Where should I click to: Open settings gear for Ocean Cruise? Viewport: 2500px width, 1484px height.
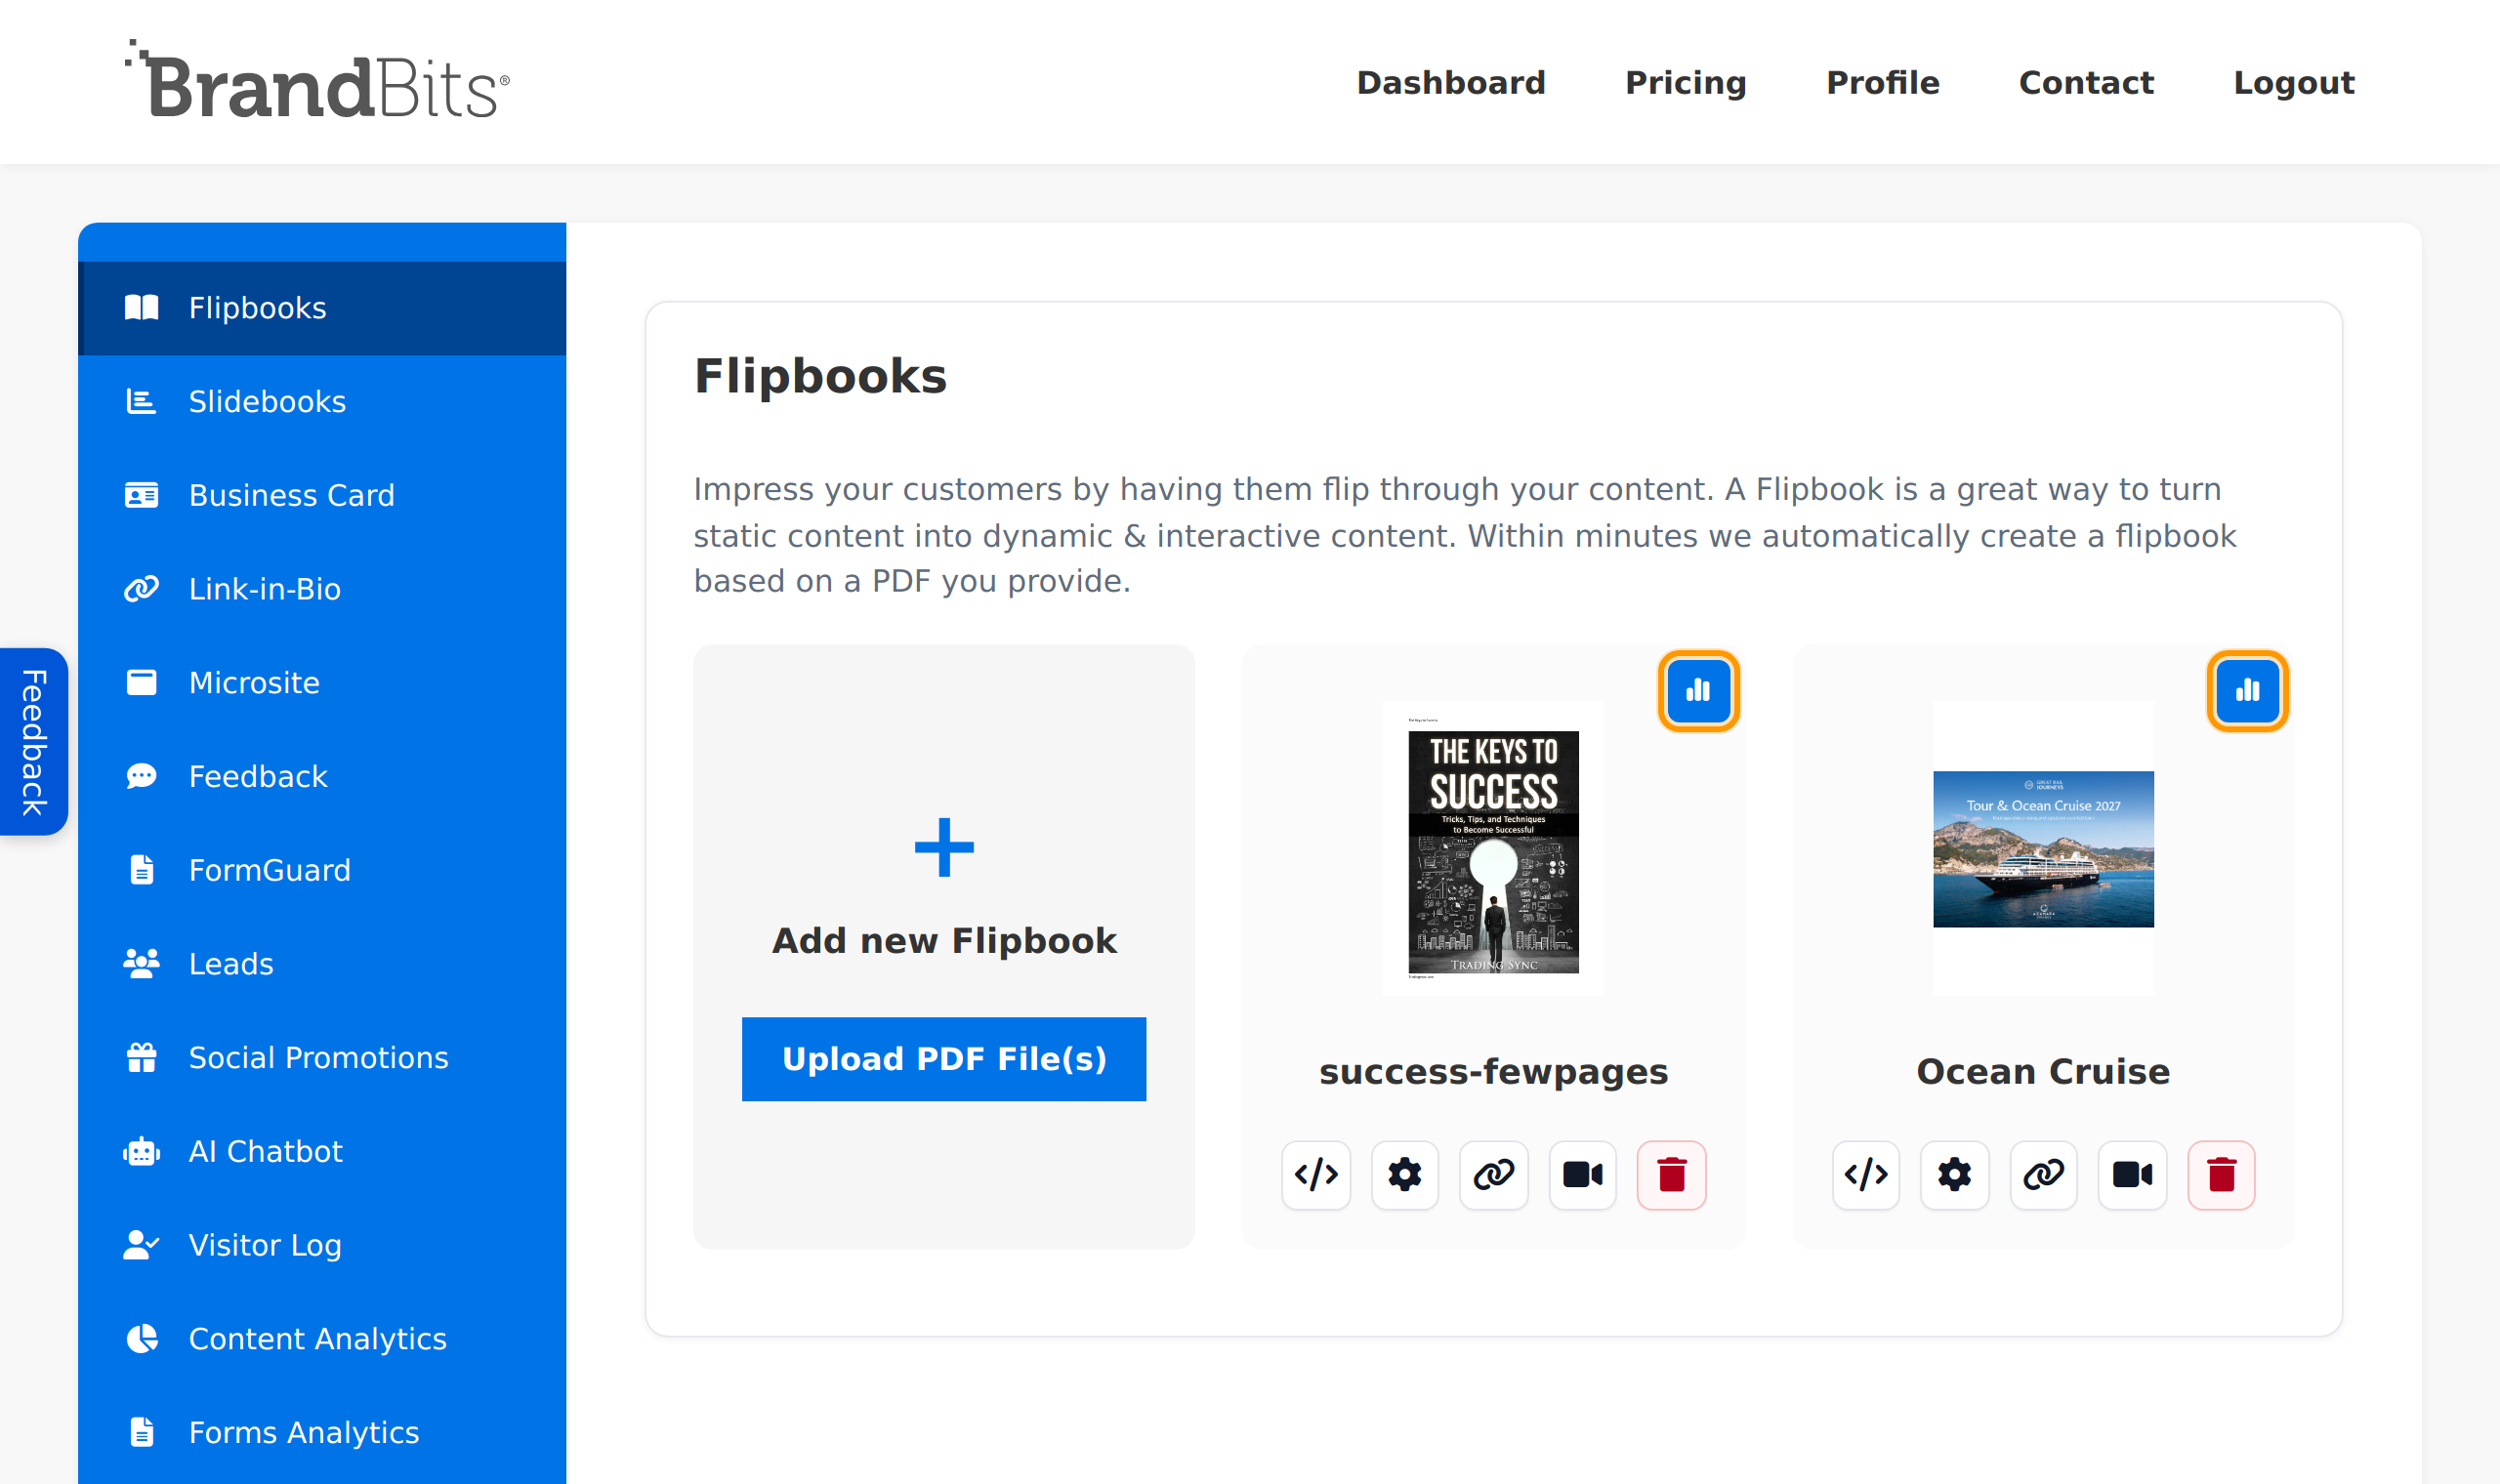(1954, 1174)
